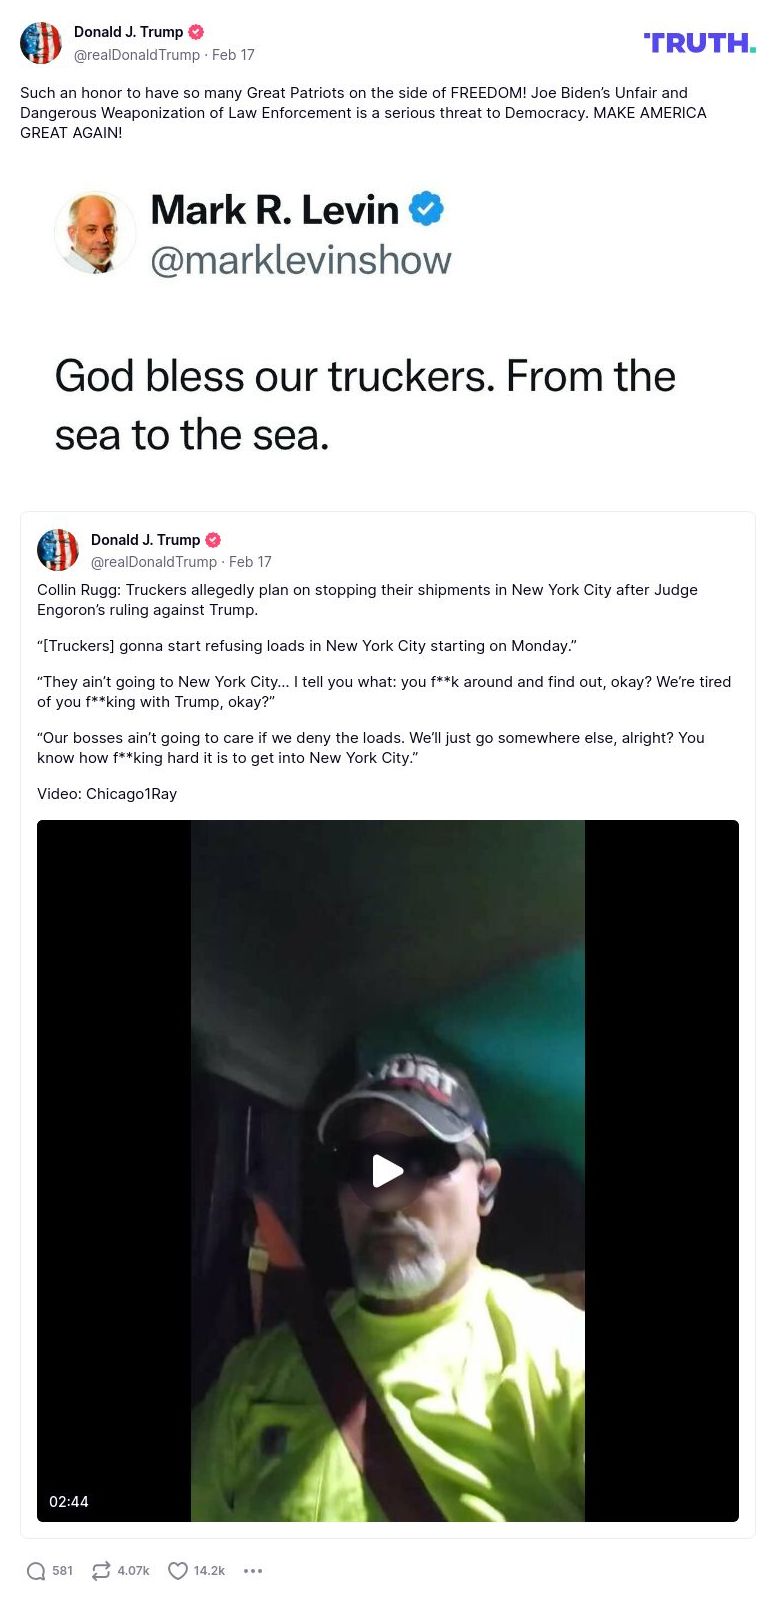Click the 4.07k ReTruth count
The image size is (777, 1601).
[x=133, y=1571]
